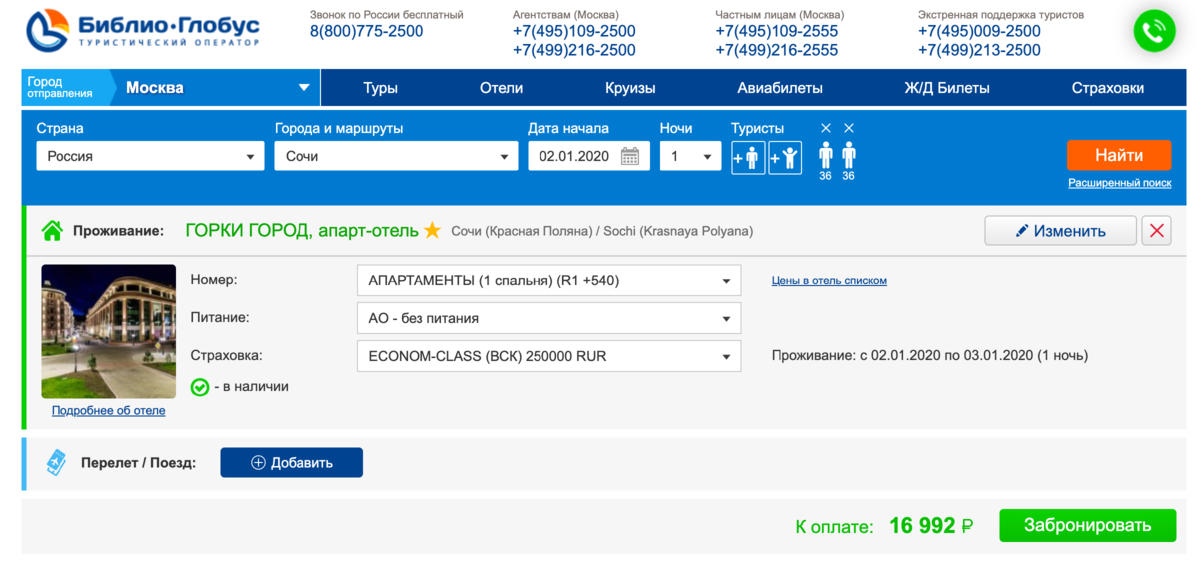
Task: Open the hotel photo thumbnail
Action: 109,331
